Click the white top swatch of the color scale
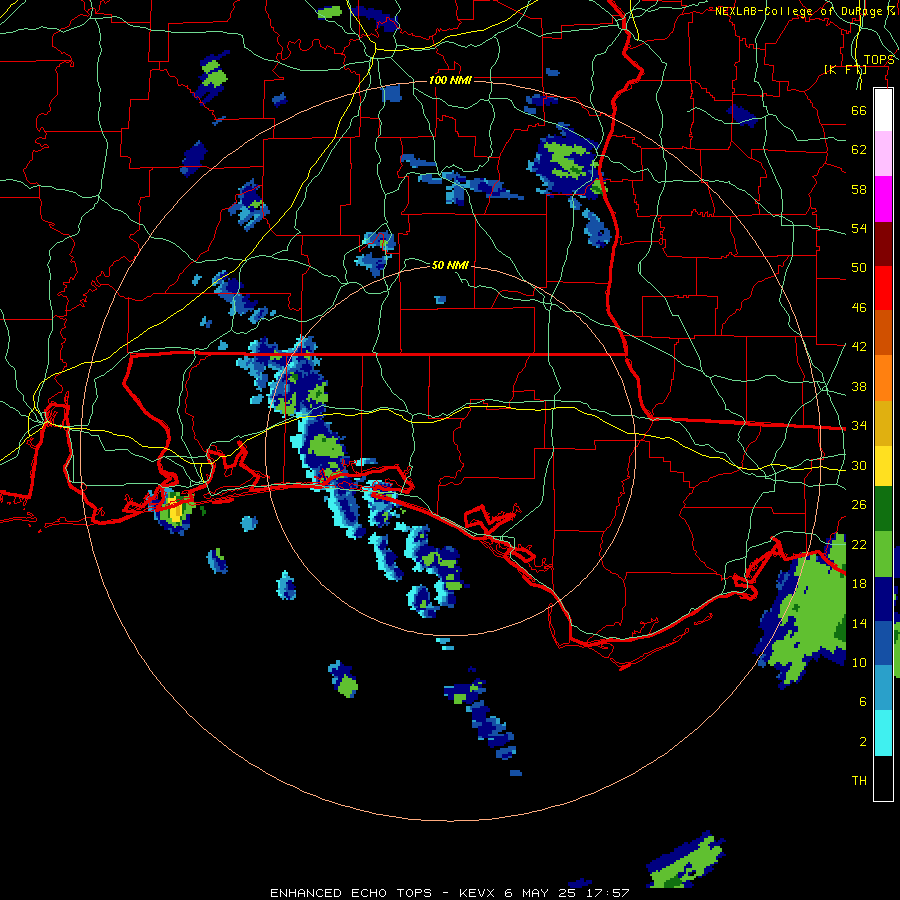900x900 pixels. point(883,110)
